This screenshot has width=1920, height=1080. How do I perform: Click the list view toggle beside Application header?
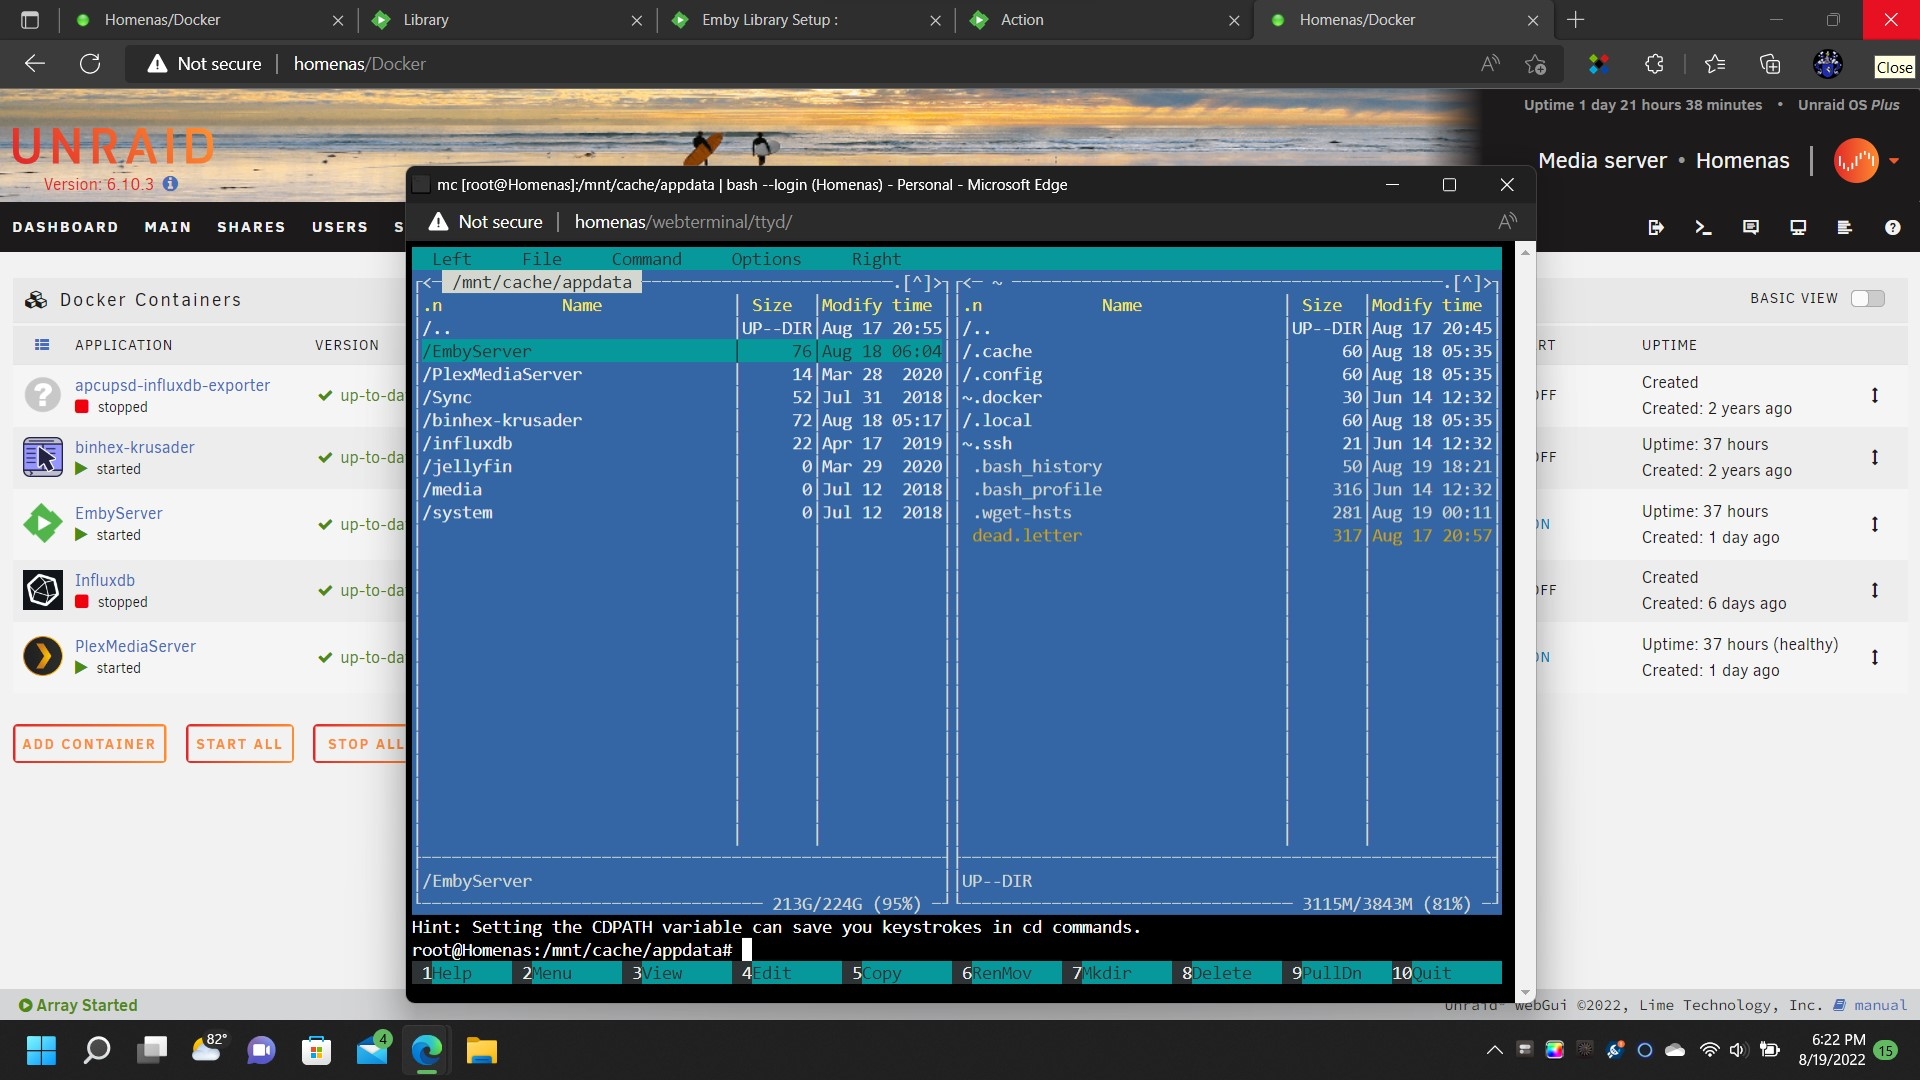[42, 345]
